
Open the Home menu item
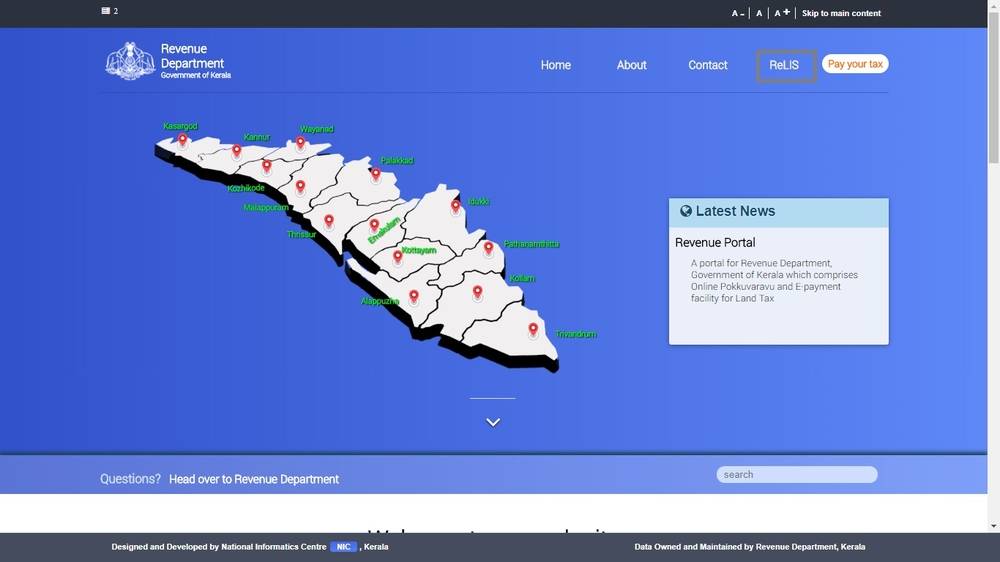(556, 65)
